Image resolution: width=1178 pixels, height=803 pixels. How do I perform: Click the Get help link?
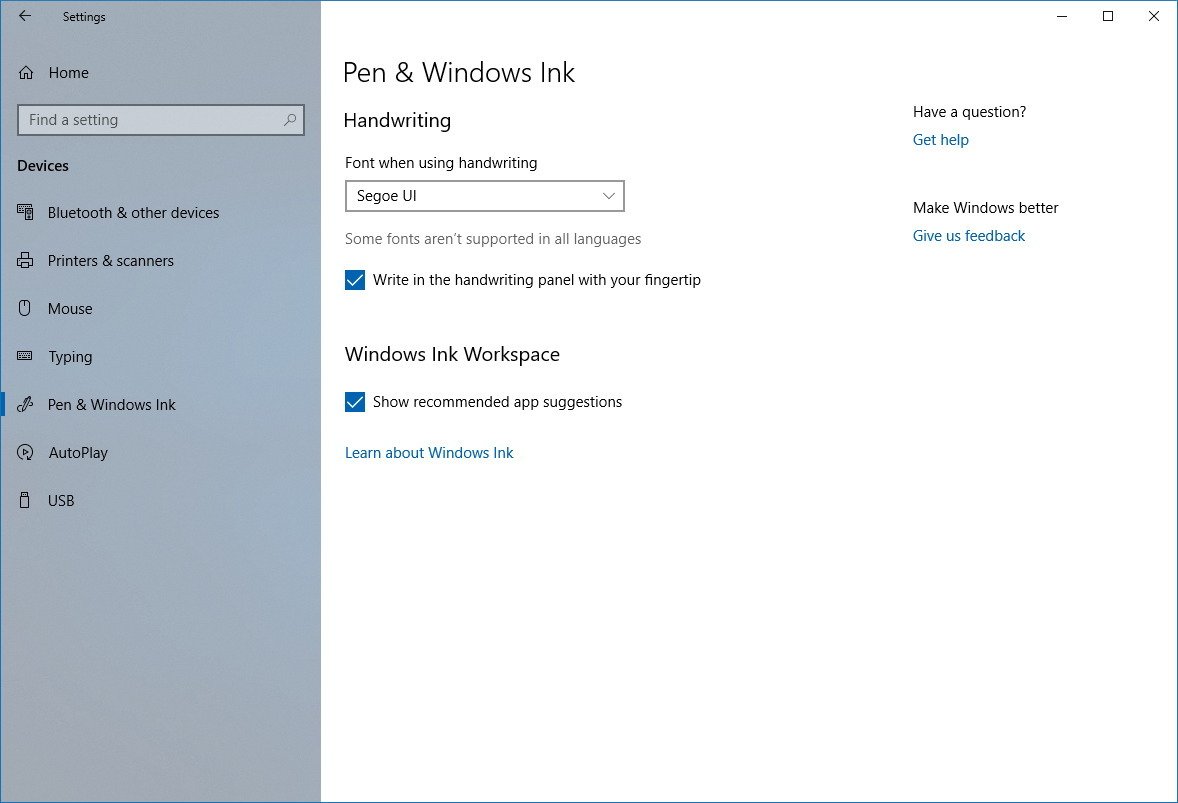pyautogui.click(x=941, y=140)
